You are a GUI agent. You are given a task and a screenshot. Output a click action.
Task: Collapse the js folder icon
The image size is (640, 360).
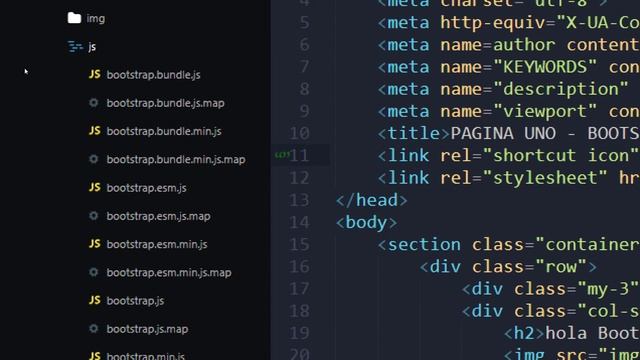(x=75, y=47)
